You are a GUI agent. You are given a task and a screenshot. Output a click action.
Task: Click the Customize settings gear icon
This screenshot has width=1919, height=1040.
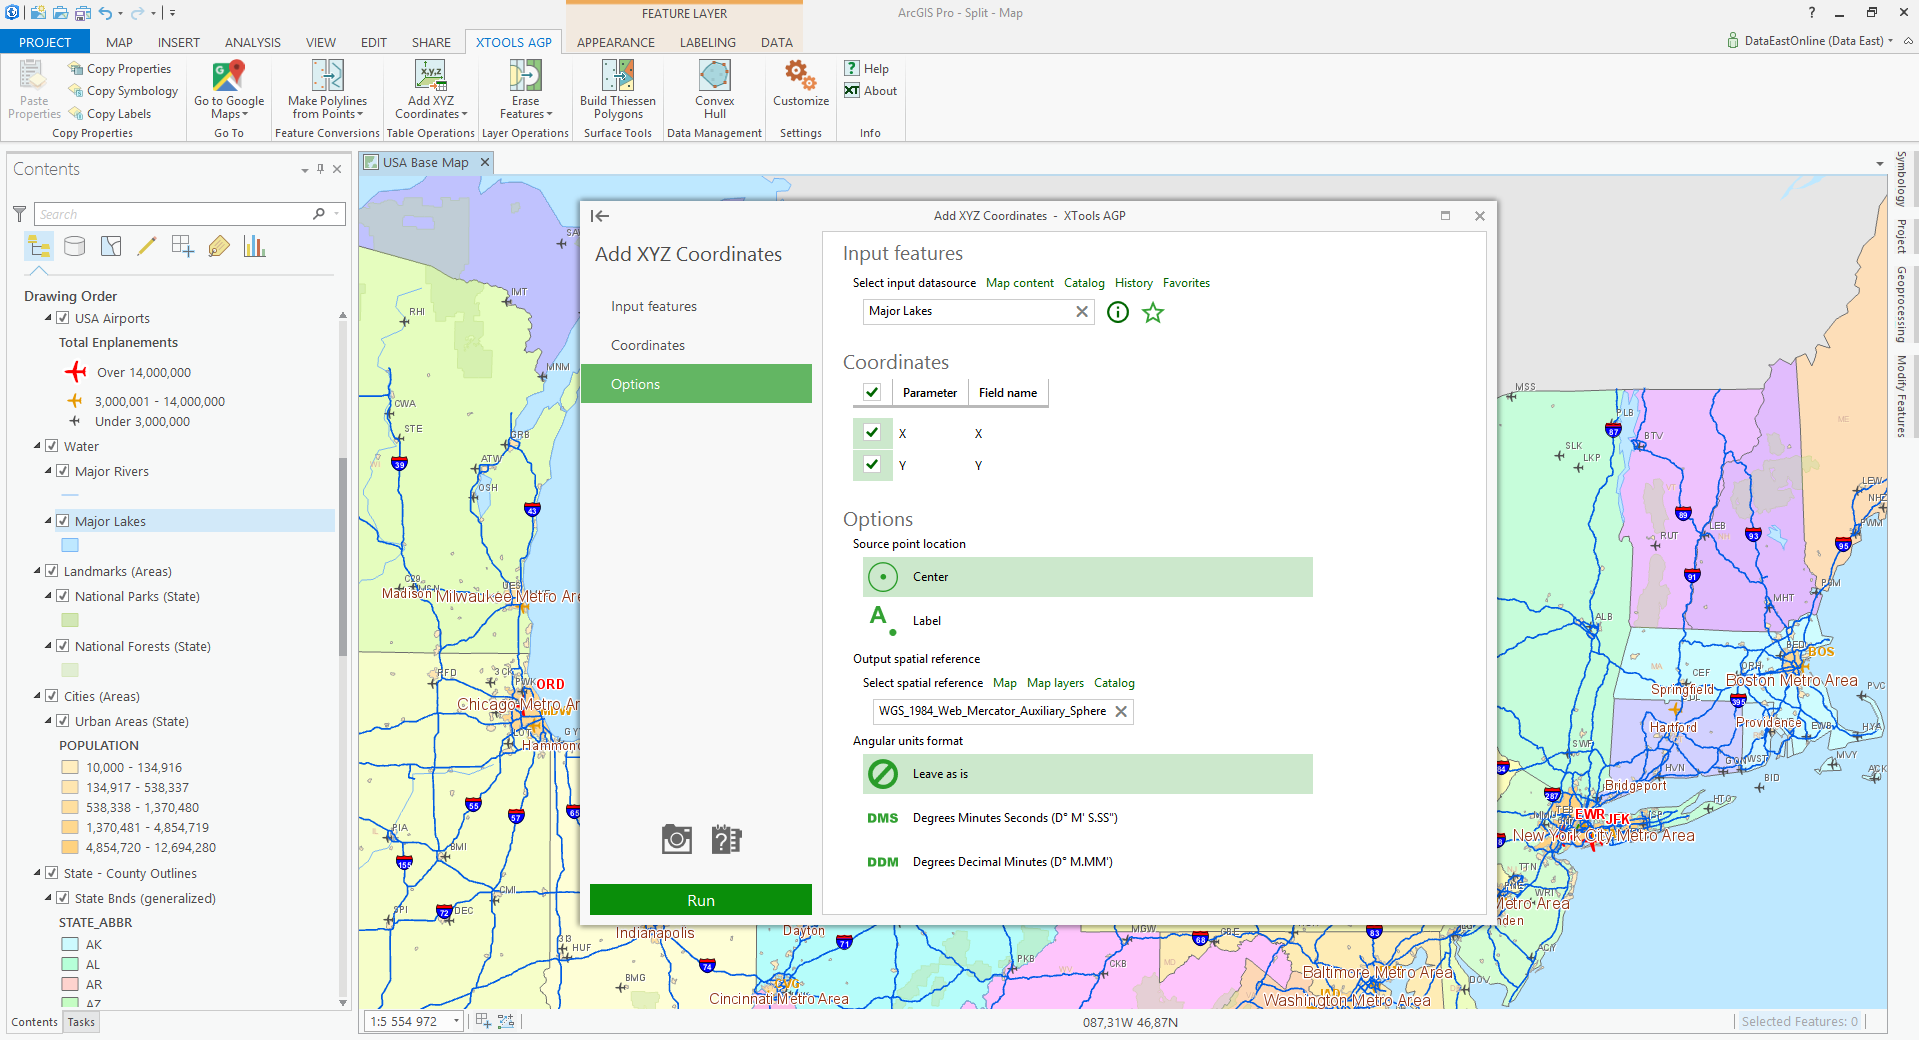click(800, 75)
